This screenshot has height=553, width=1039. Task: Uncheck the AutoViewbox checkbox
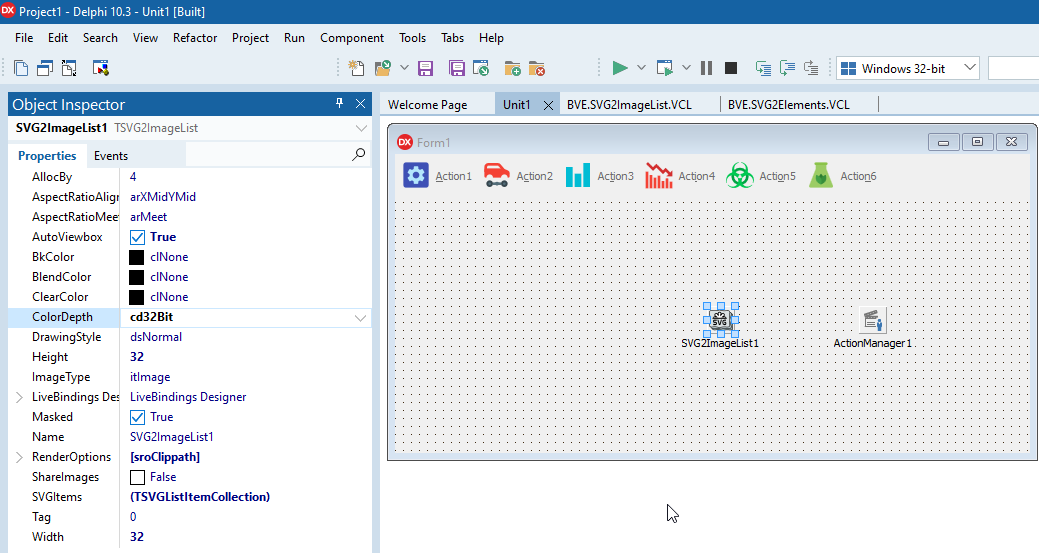138,237
